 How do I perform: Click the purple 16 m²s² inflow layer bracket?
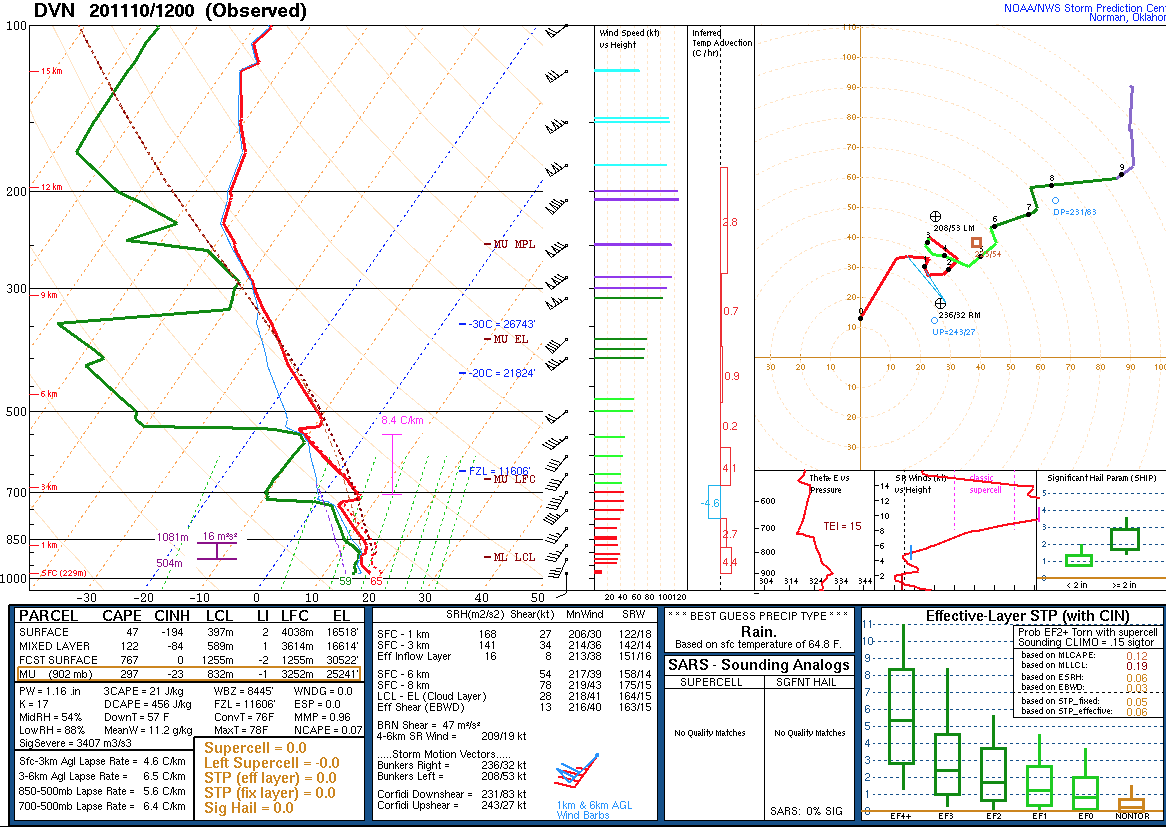point(216,551)
